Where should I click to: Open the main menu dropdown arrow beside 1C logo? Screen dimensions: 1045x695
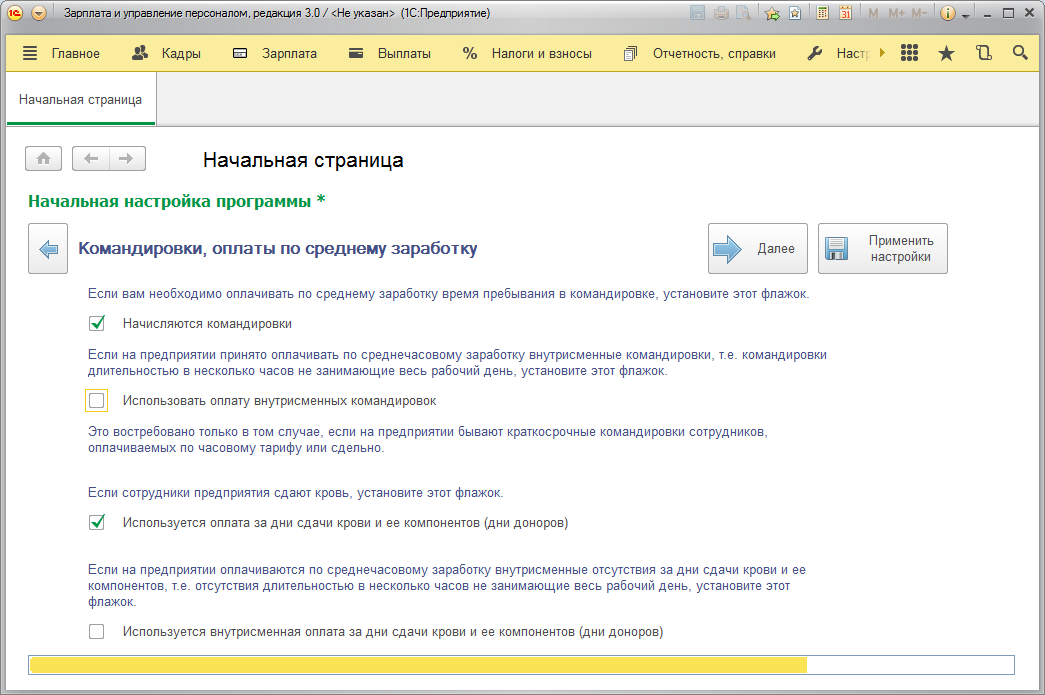[x=39, y=13]
